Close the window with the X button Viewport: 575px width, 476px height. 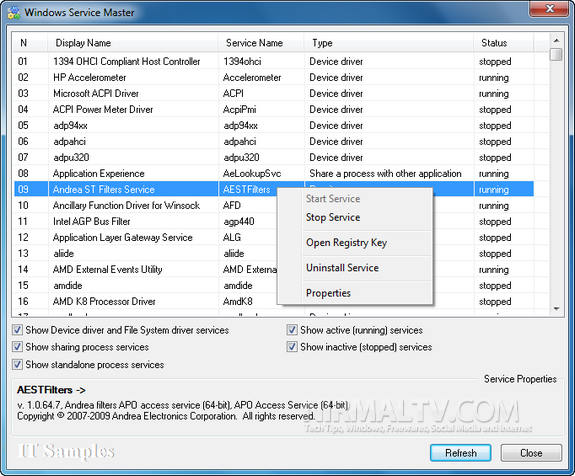550,9
